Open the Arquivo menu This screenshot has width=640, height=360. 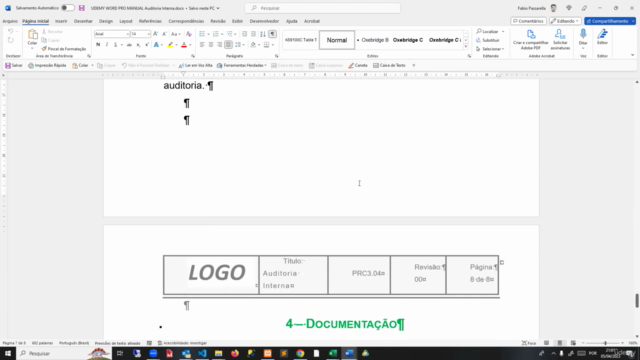(10, 21)
